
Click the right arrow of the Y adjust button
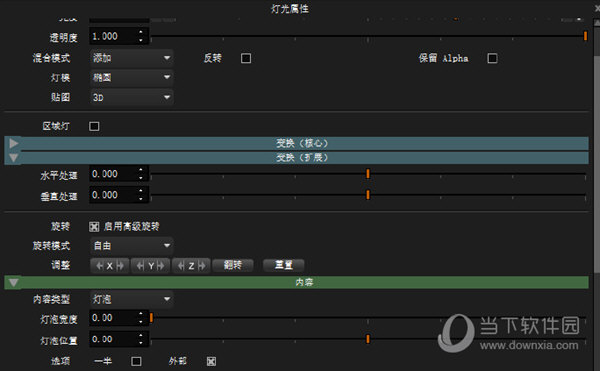coord(160,265)
